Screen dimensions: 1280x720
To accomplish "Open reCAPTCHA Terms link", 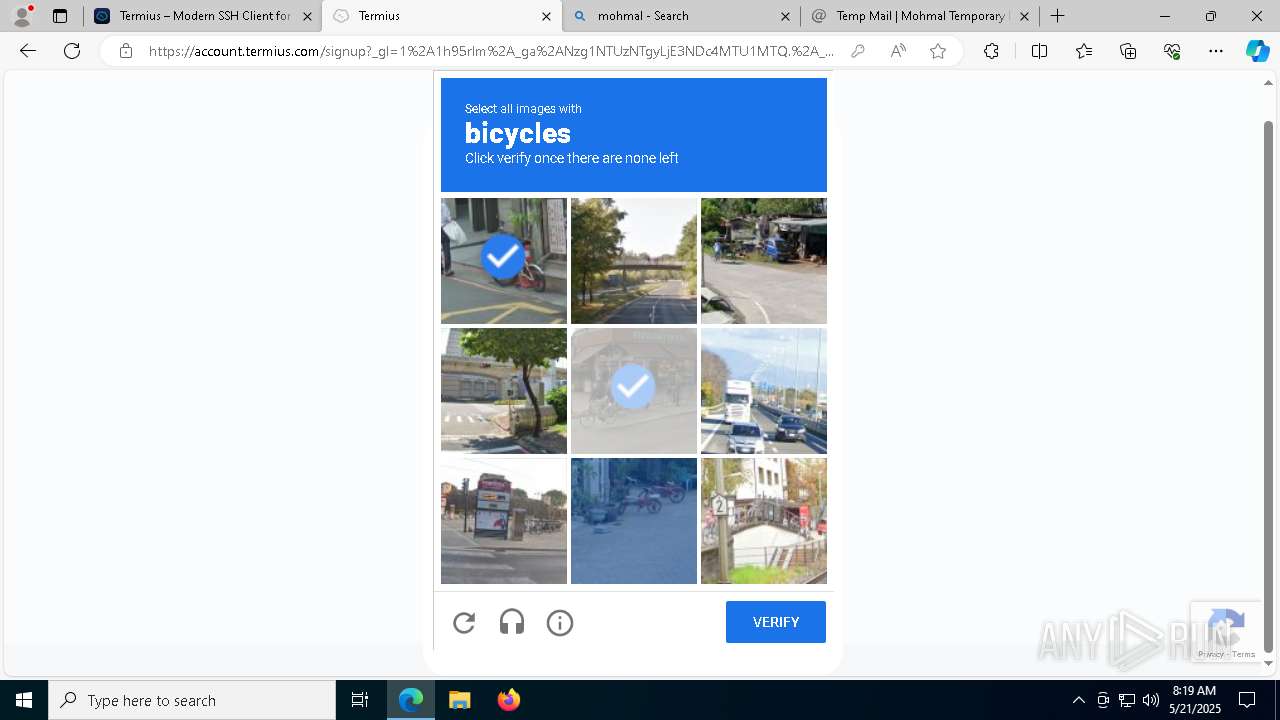I will click(x=1243, y=654).
